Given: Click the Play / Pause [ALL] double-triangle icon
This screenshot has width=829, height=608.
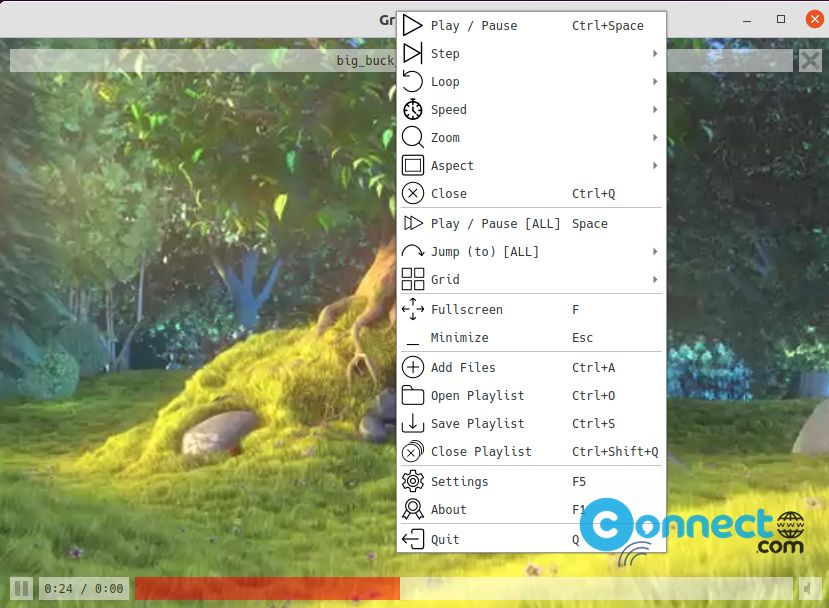Looking at the screenshot, I should (x=412, y=223).
